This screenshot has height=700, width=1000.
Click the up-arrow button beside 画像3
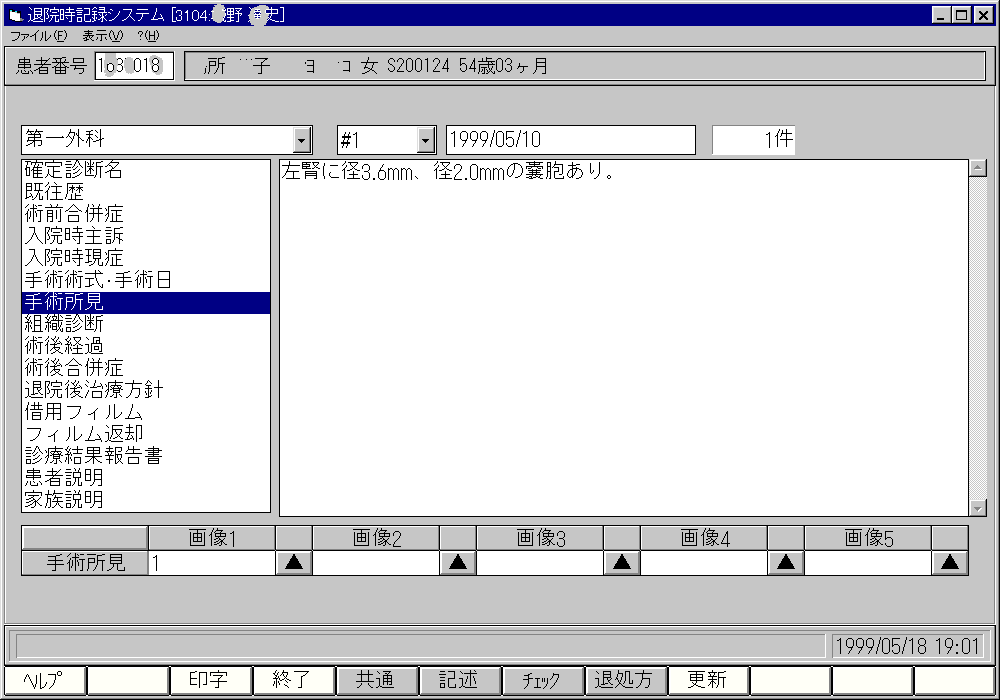[622, 563]
